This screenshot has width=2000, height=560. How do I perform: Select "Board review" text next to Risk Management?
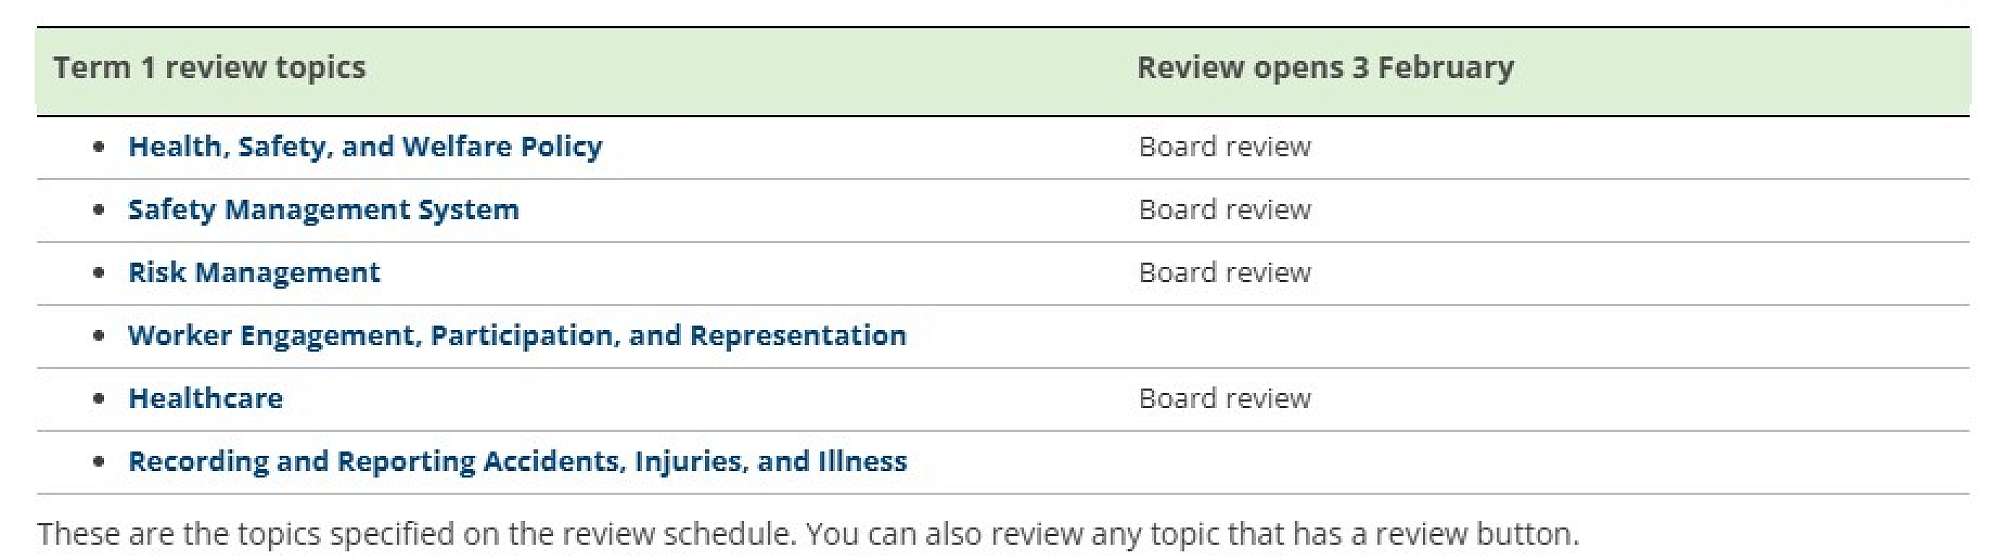coord(1224,273)
